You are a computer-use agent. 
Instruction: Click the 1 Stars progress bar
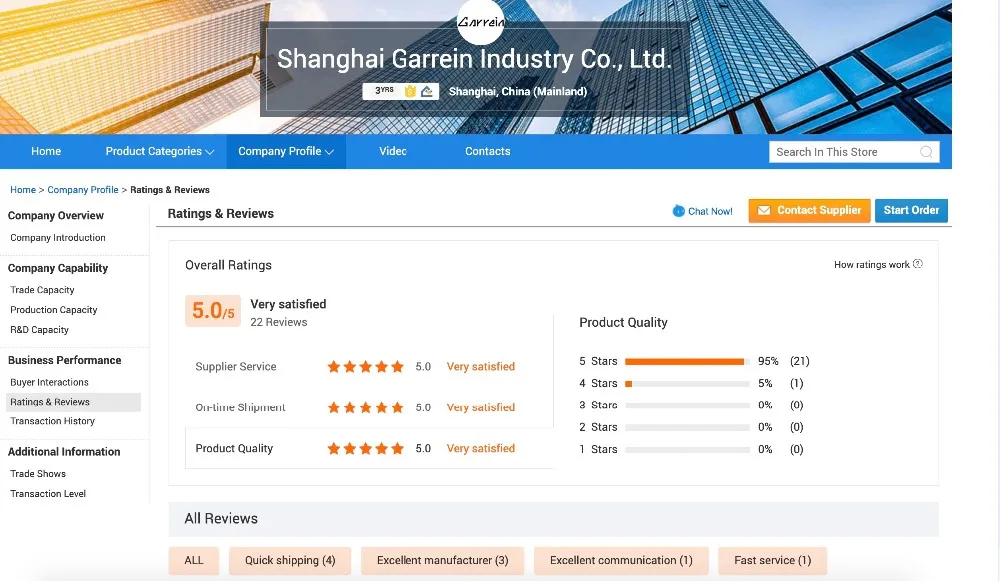(688, 450)
